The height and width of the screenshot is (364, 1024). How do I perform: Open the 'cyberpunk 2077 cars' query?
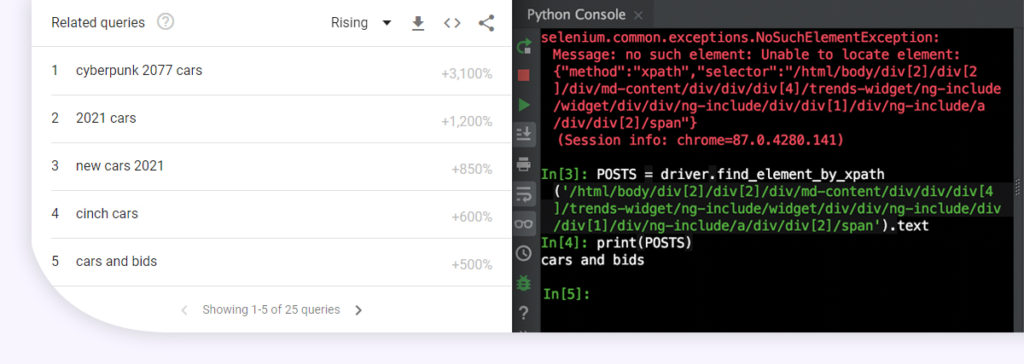pos(139,71)
